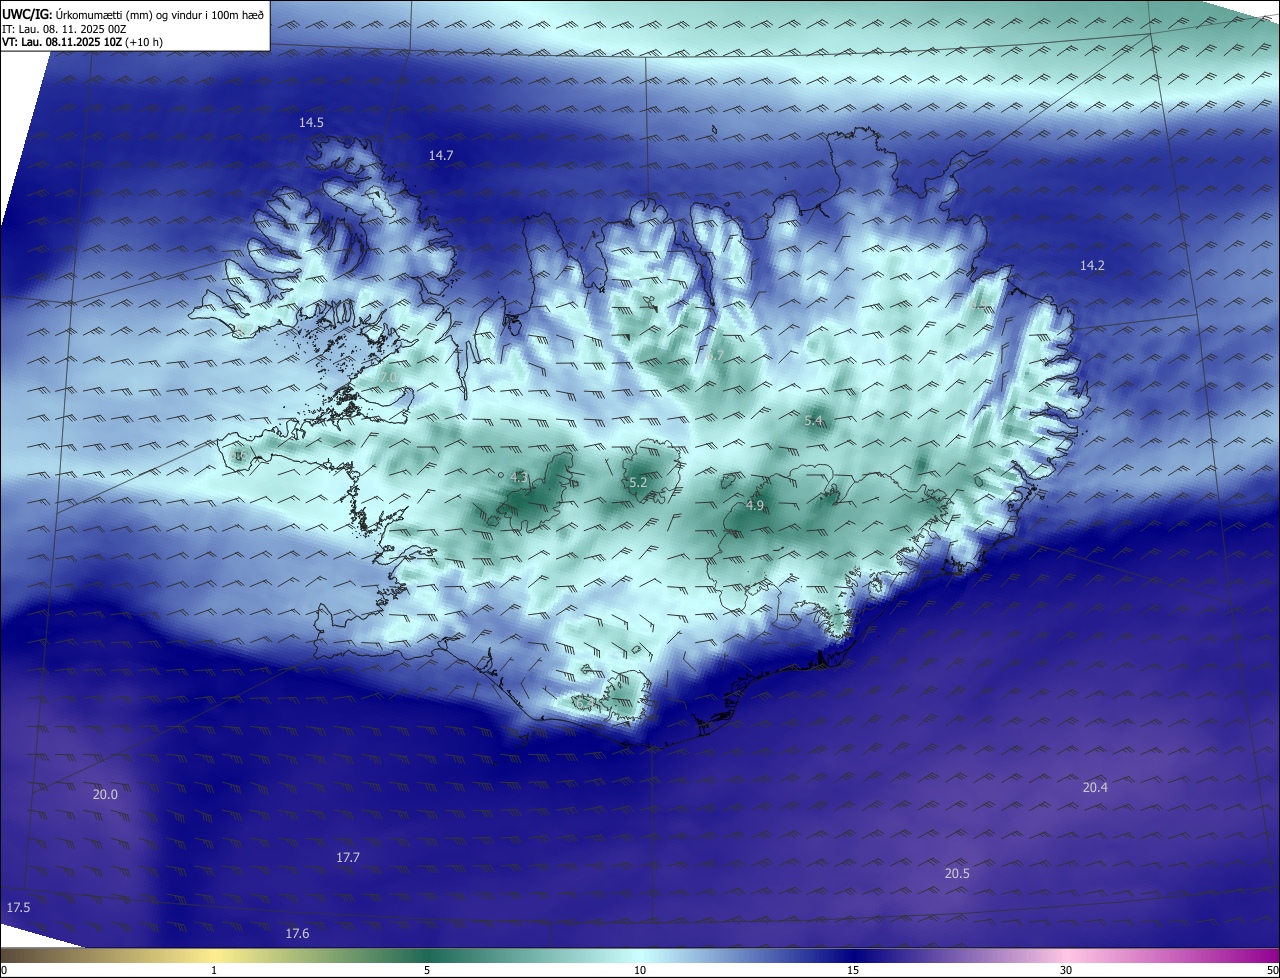Image resolution: width=1280 pixels, height=978 pixels.
Task: Click the color scale tick label '1'
Action: 214,970
